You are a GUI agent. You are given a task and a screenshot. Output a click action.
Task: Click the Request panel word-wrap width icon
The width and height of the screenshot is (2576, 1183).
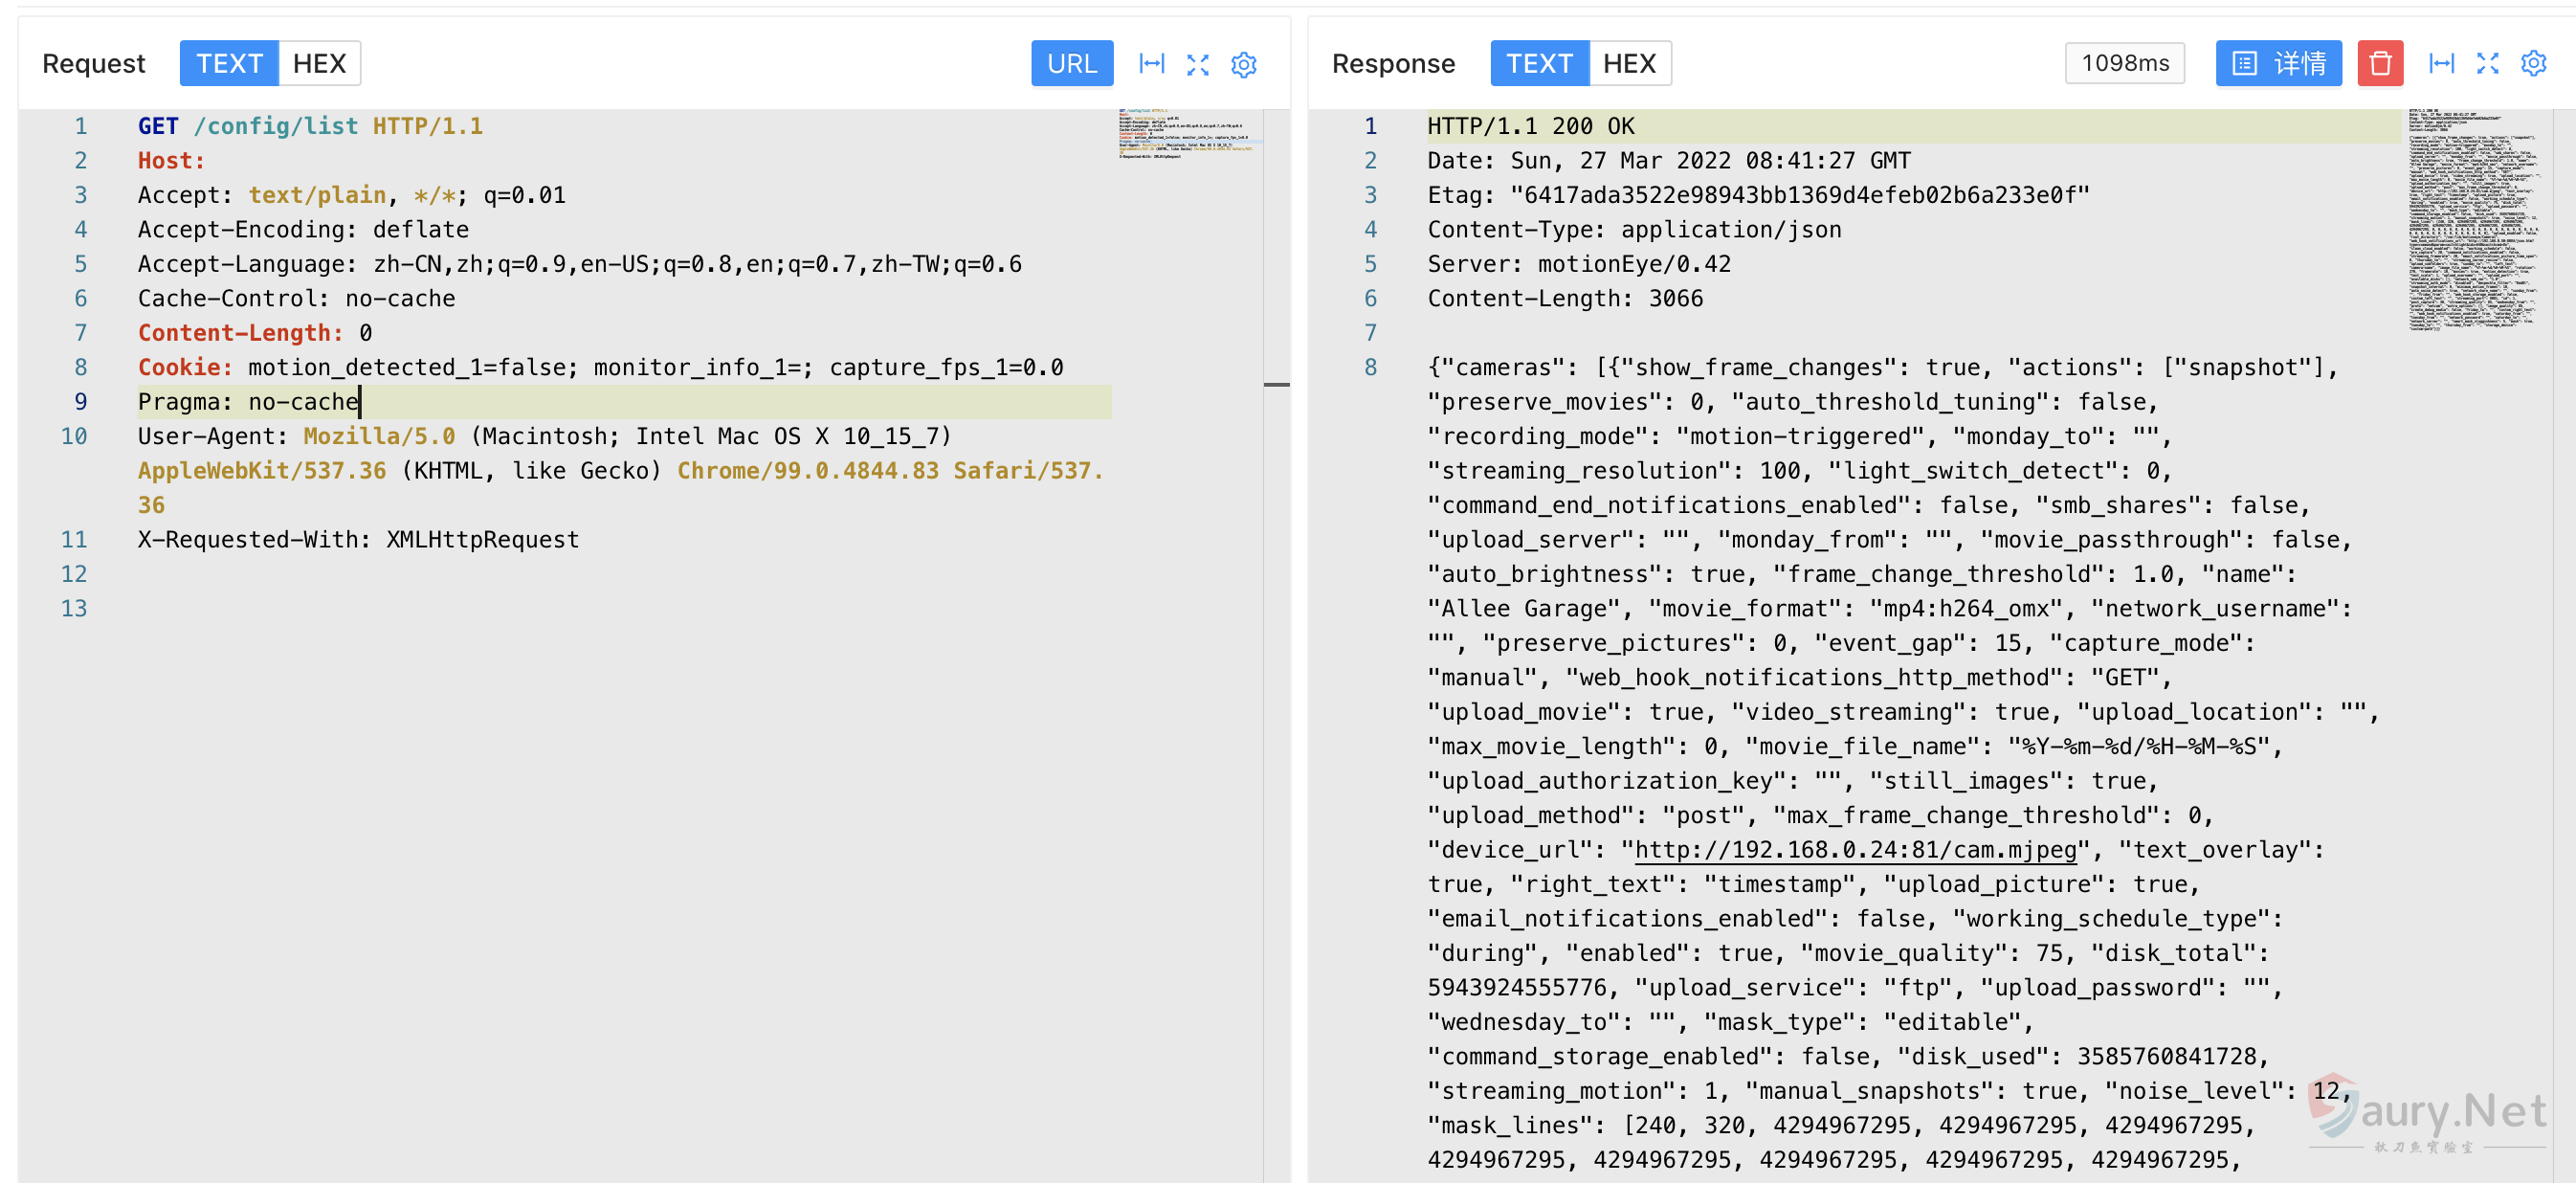click(1152, 64)
